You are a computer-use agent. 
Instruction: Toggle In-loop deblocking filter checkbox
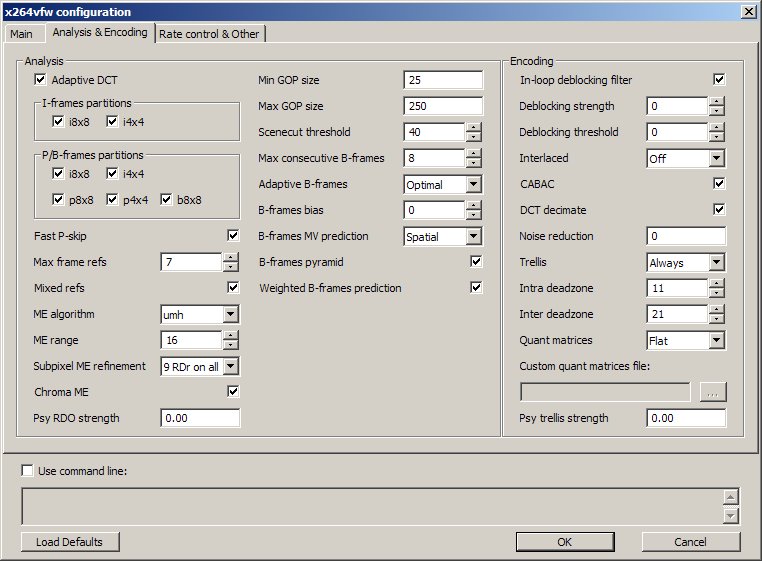719,80
